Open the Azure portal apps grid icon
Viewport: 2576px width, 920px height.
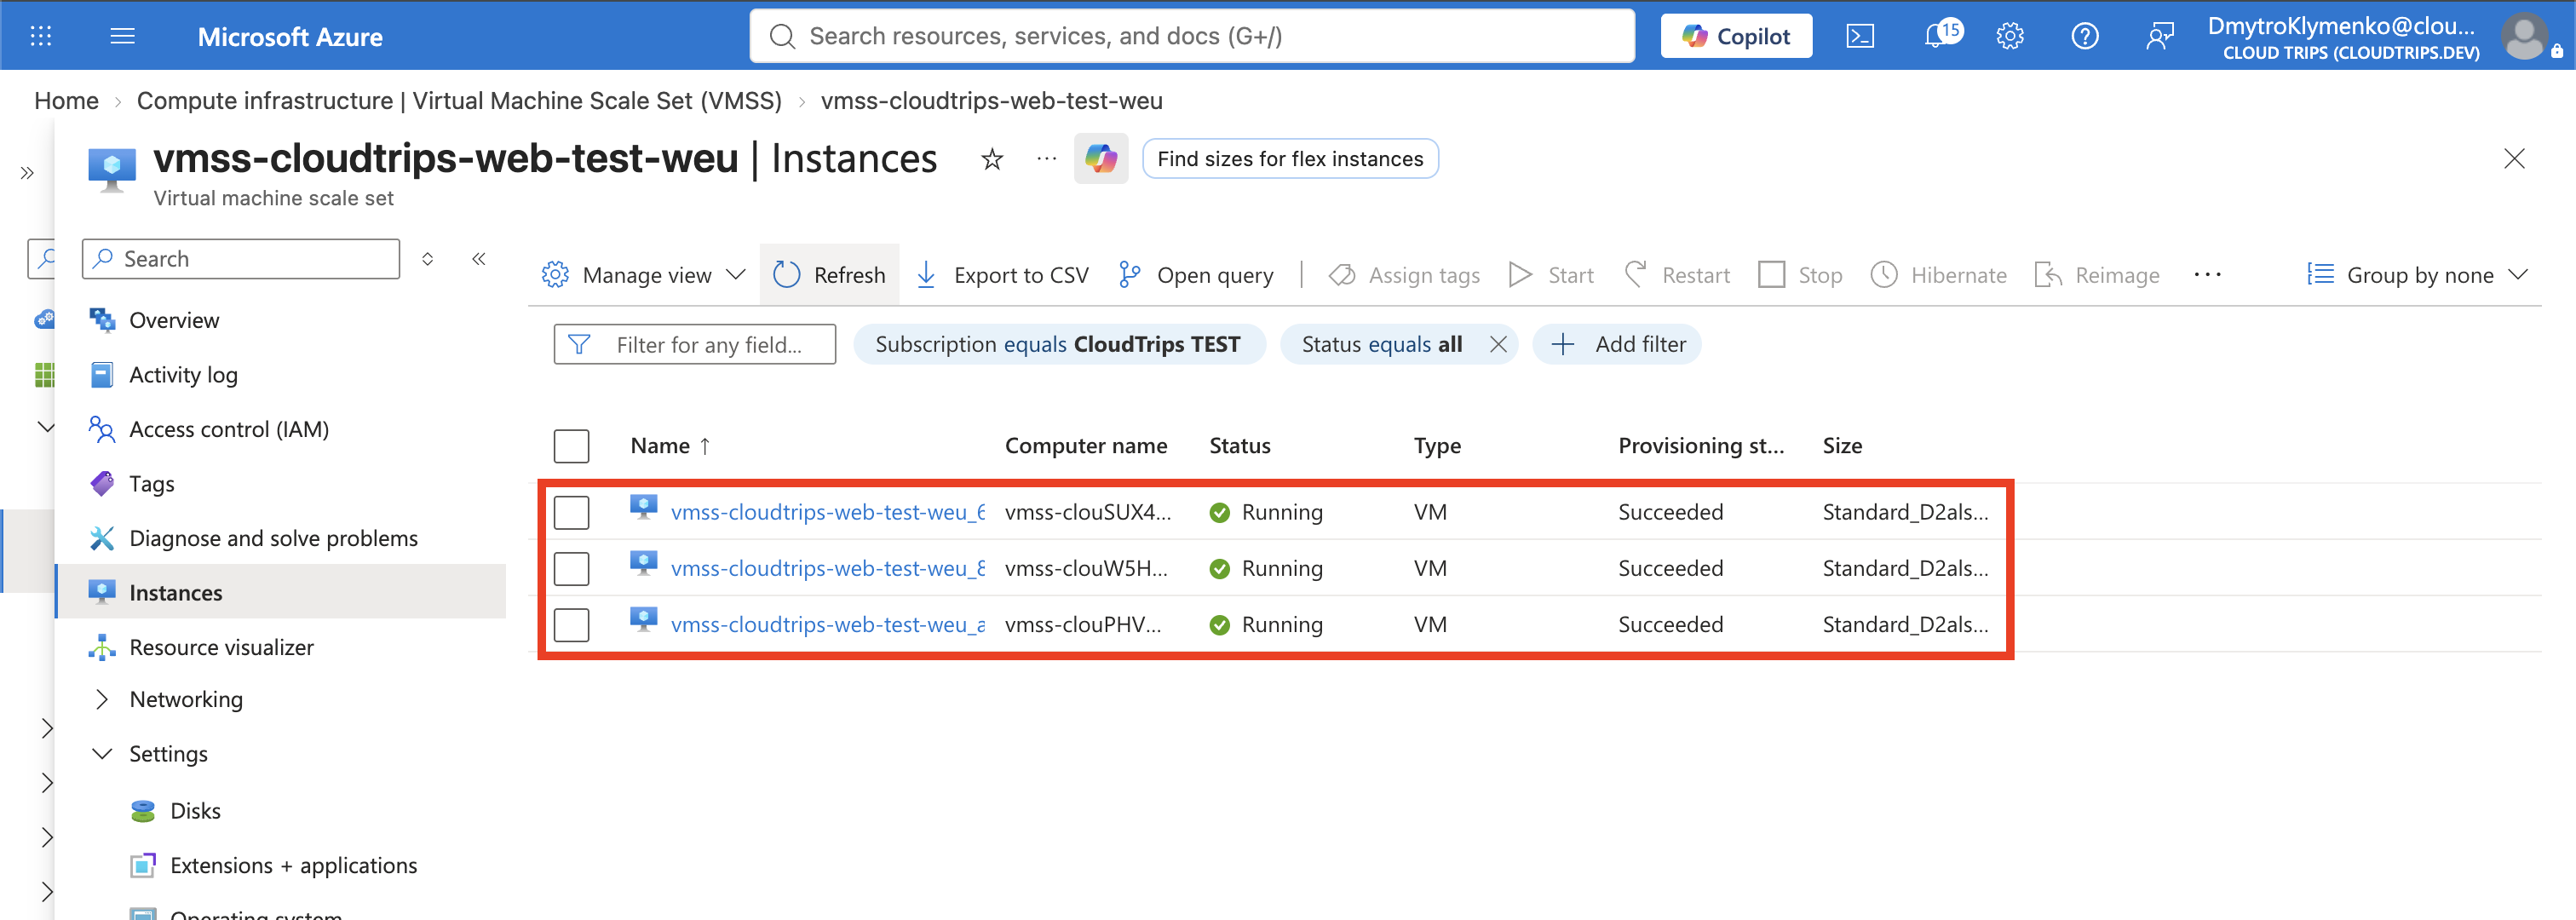[41, 36]
